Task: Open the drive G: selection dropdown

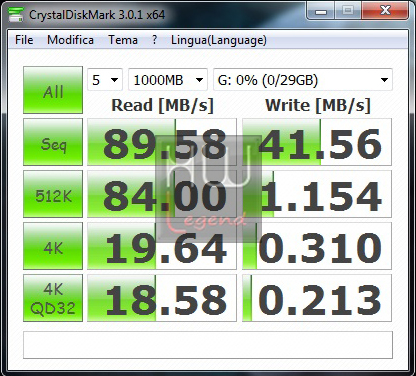Action: pyautogui.click(x=303, y=80)
